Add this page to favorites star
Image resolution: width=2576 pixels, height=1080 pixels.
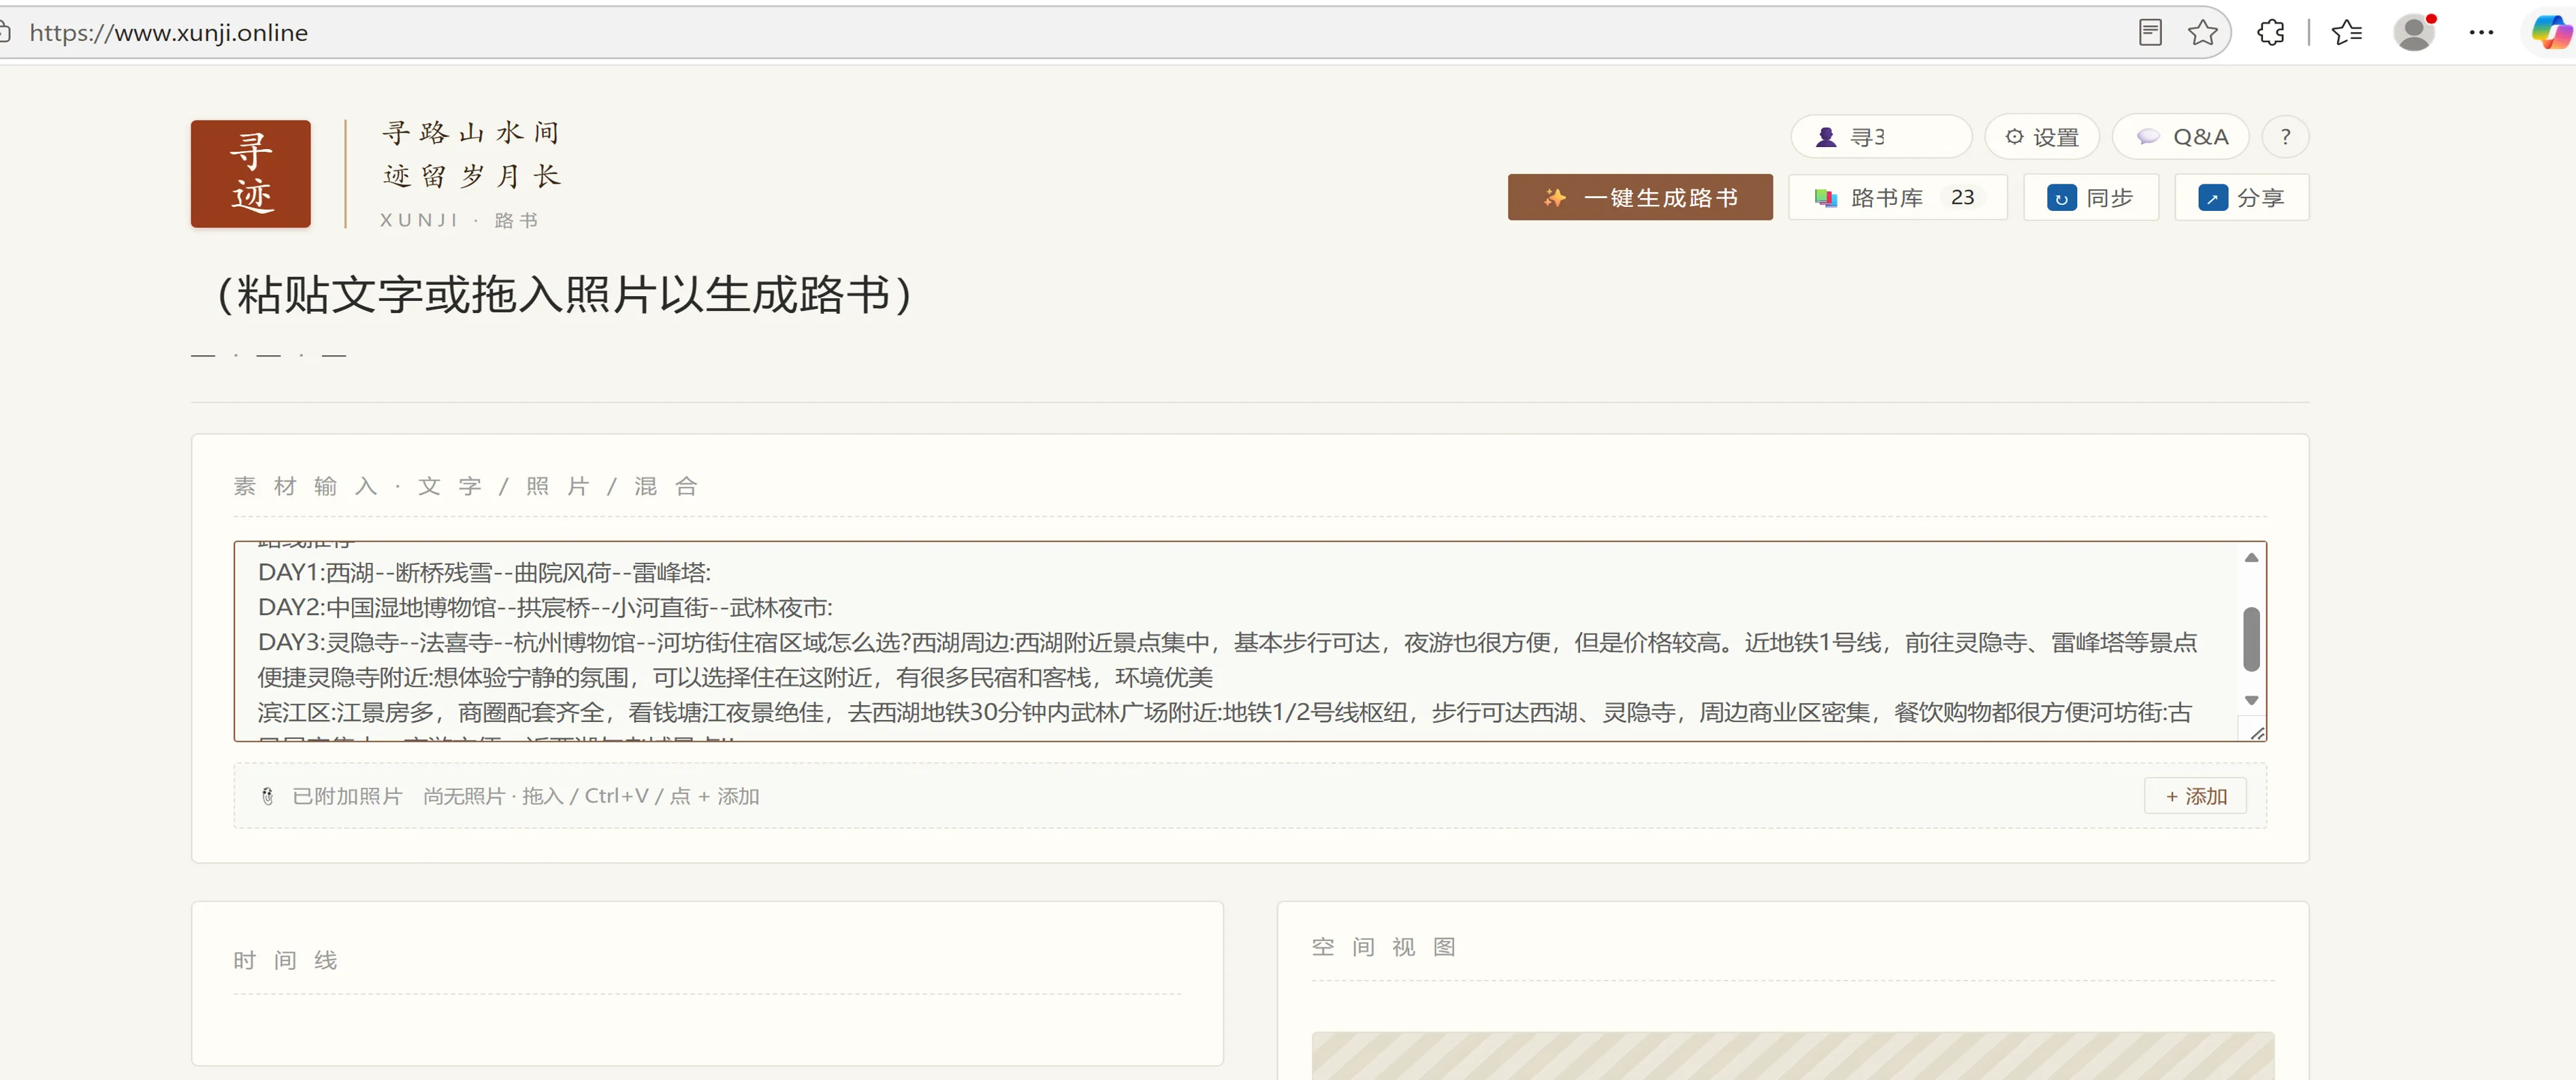point(2202,32)
